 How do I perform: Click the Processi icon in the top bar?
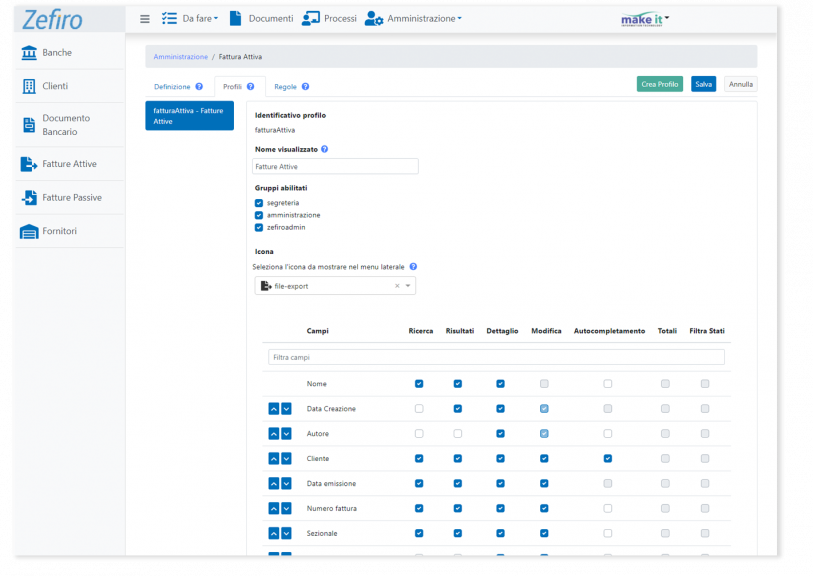click(311, 19)
